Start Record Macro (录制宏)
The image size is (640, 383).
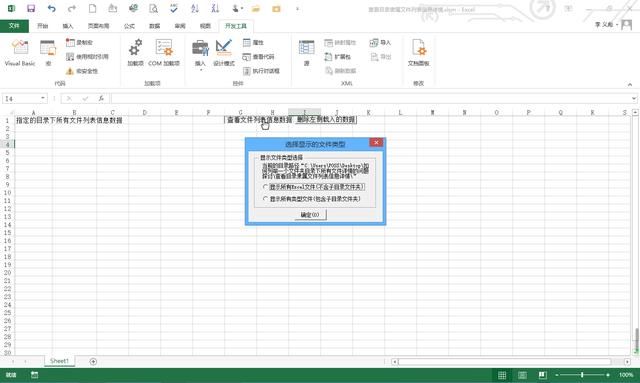coord(80,42)
